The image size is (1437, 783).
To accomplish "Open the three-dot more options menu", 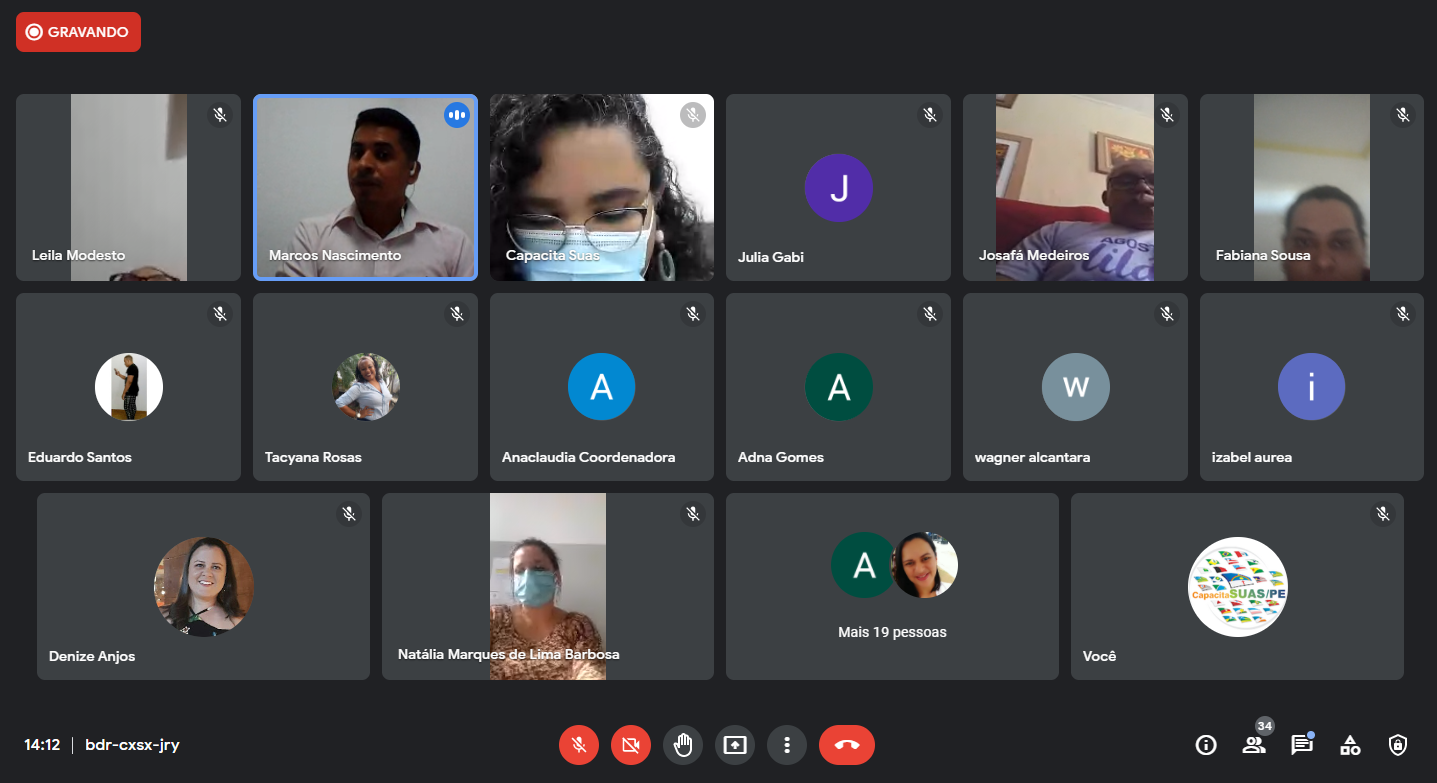I will 787,745.
